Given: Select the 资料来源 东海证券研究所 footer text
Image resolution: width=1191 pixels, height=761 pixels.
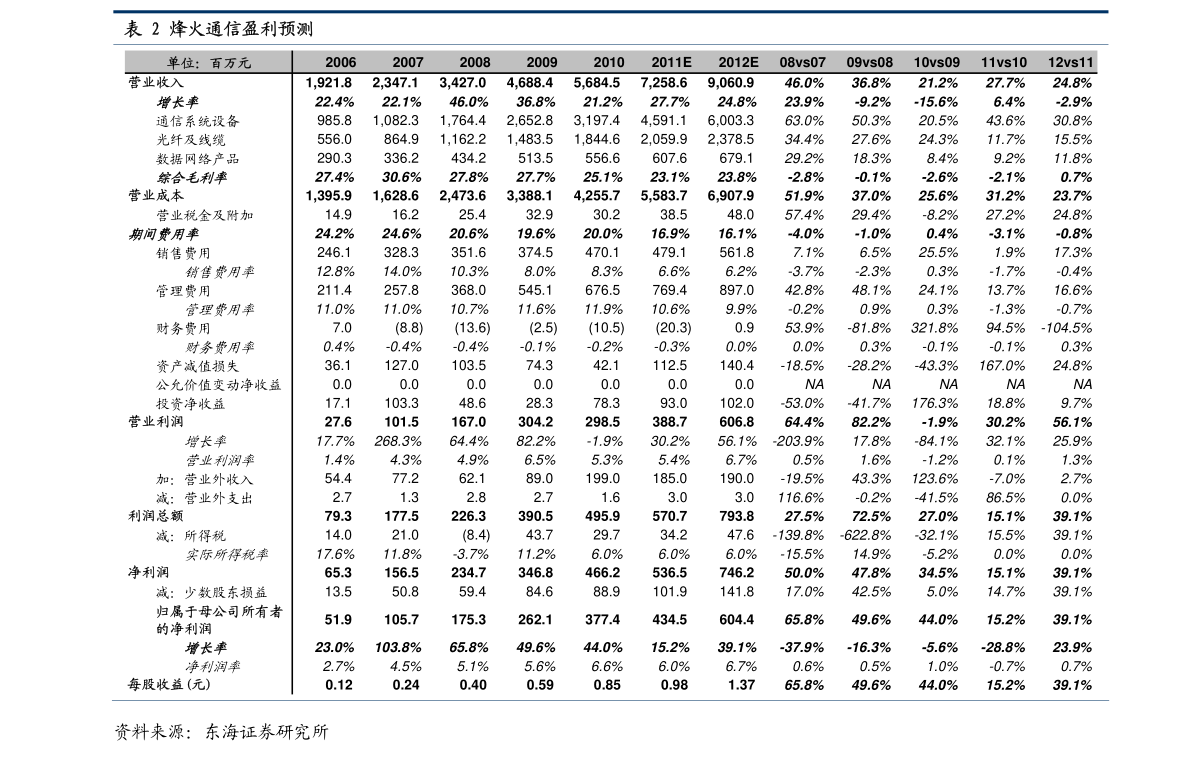Looking at the screenshot, I should click(x=221, y=732).
